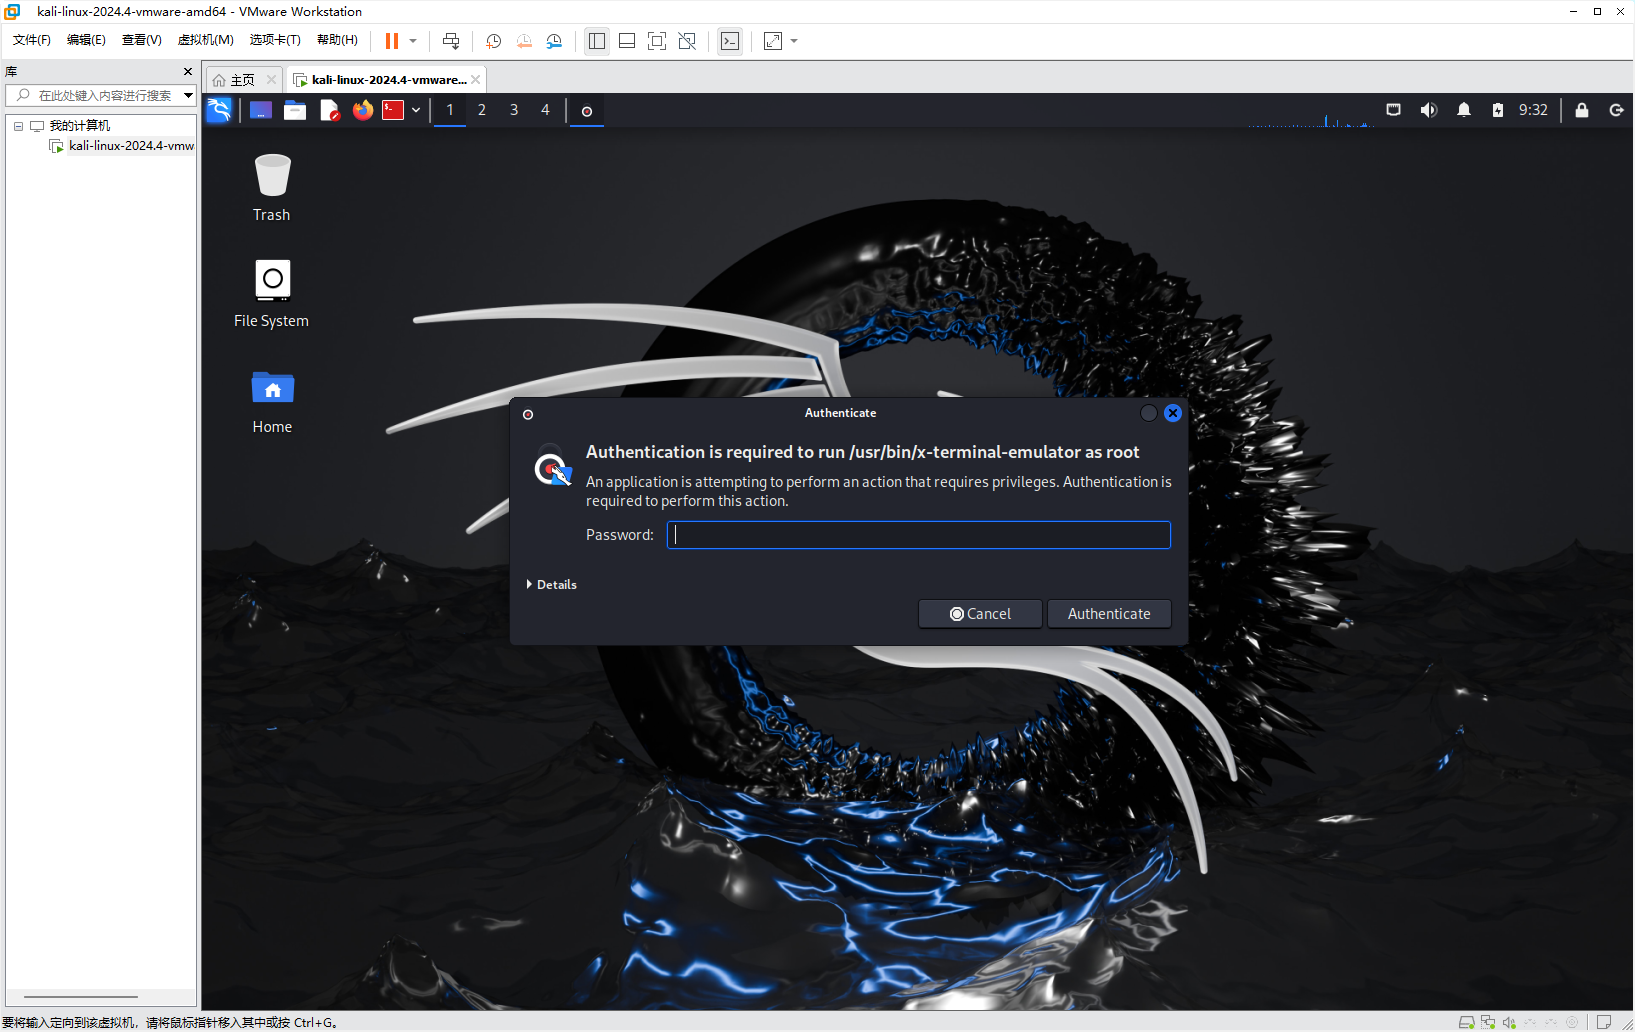Click the hard disk status icon
Screen dimensions: 1635x1032
coord(1466,1022)
